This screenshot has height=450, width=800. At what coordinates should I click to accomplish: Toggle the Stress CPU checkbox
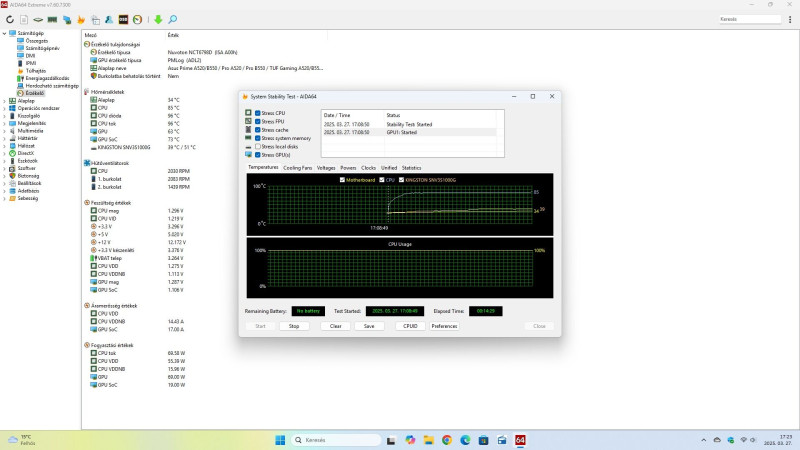point(258,113)
